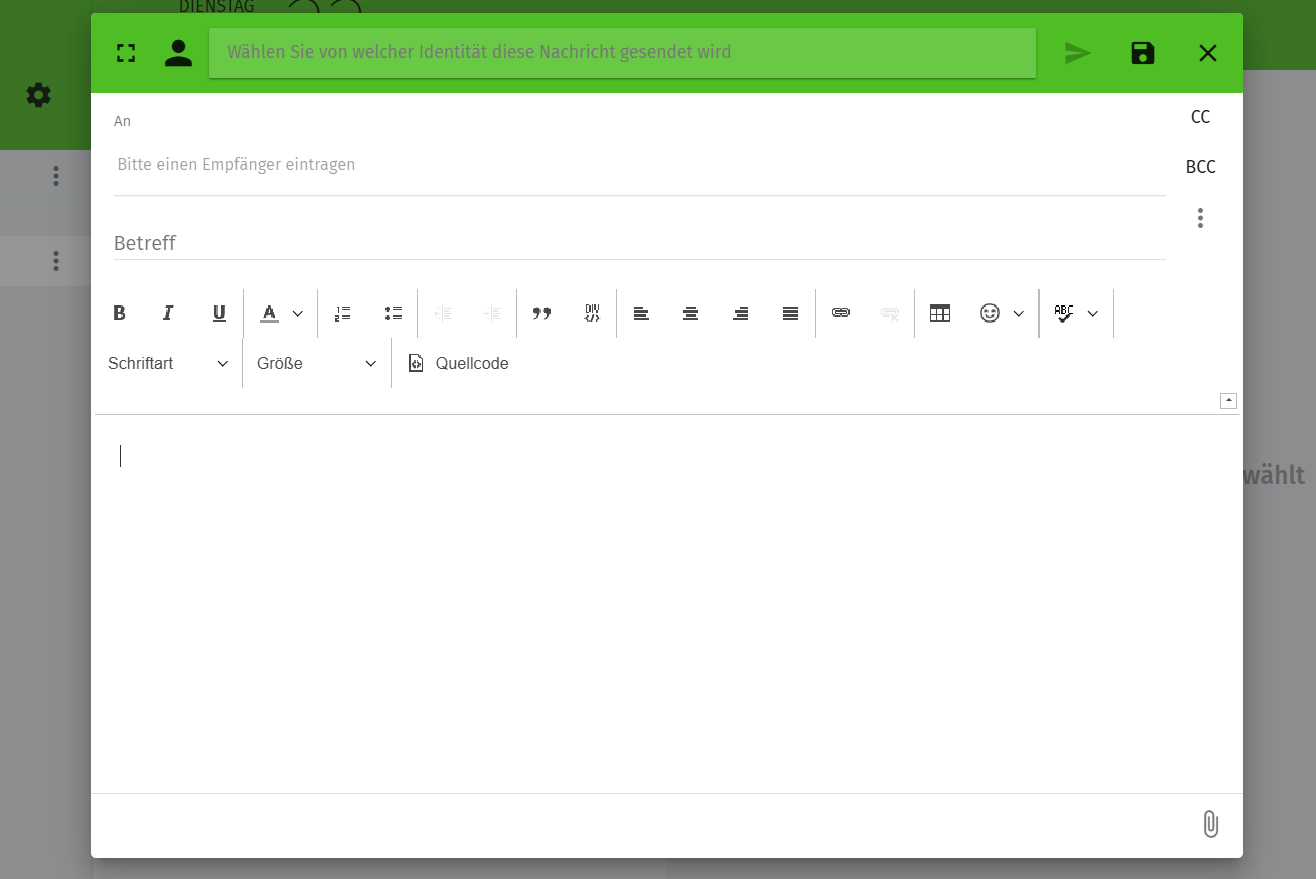The width and height of the screenshot is (1316, 879).
Task: Center align the text
Action: pos(690,313)
